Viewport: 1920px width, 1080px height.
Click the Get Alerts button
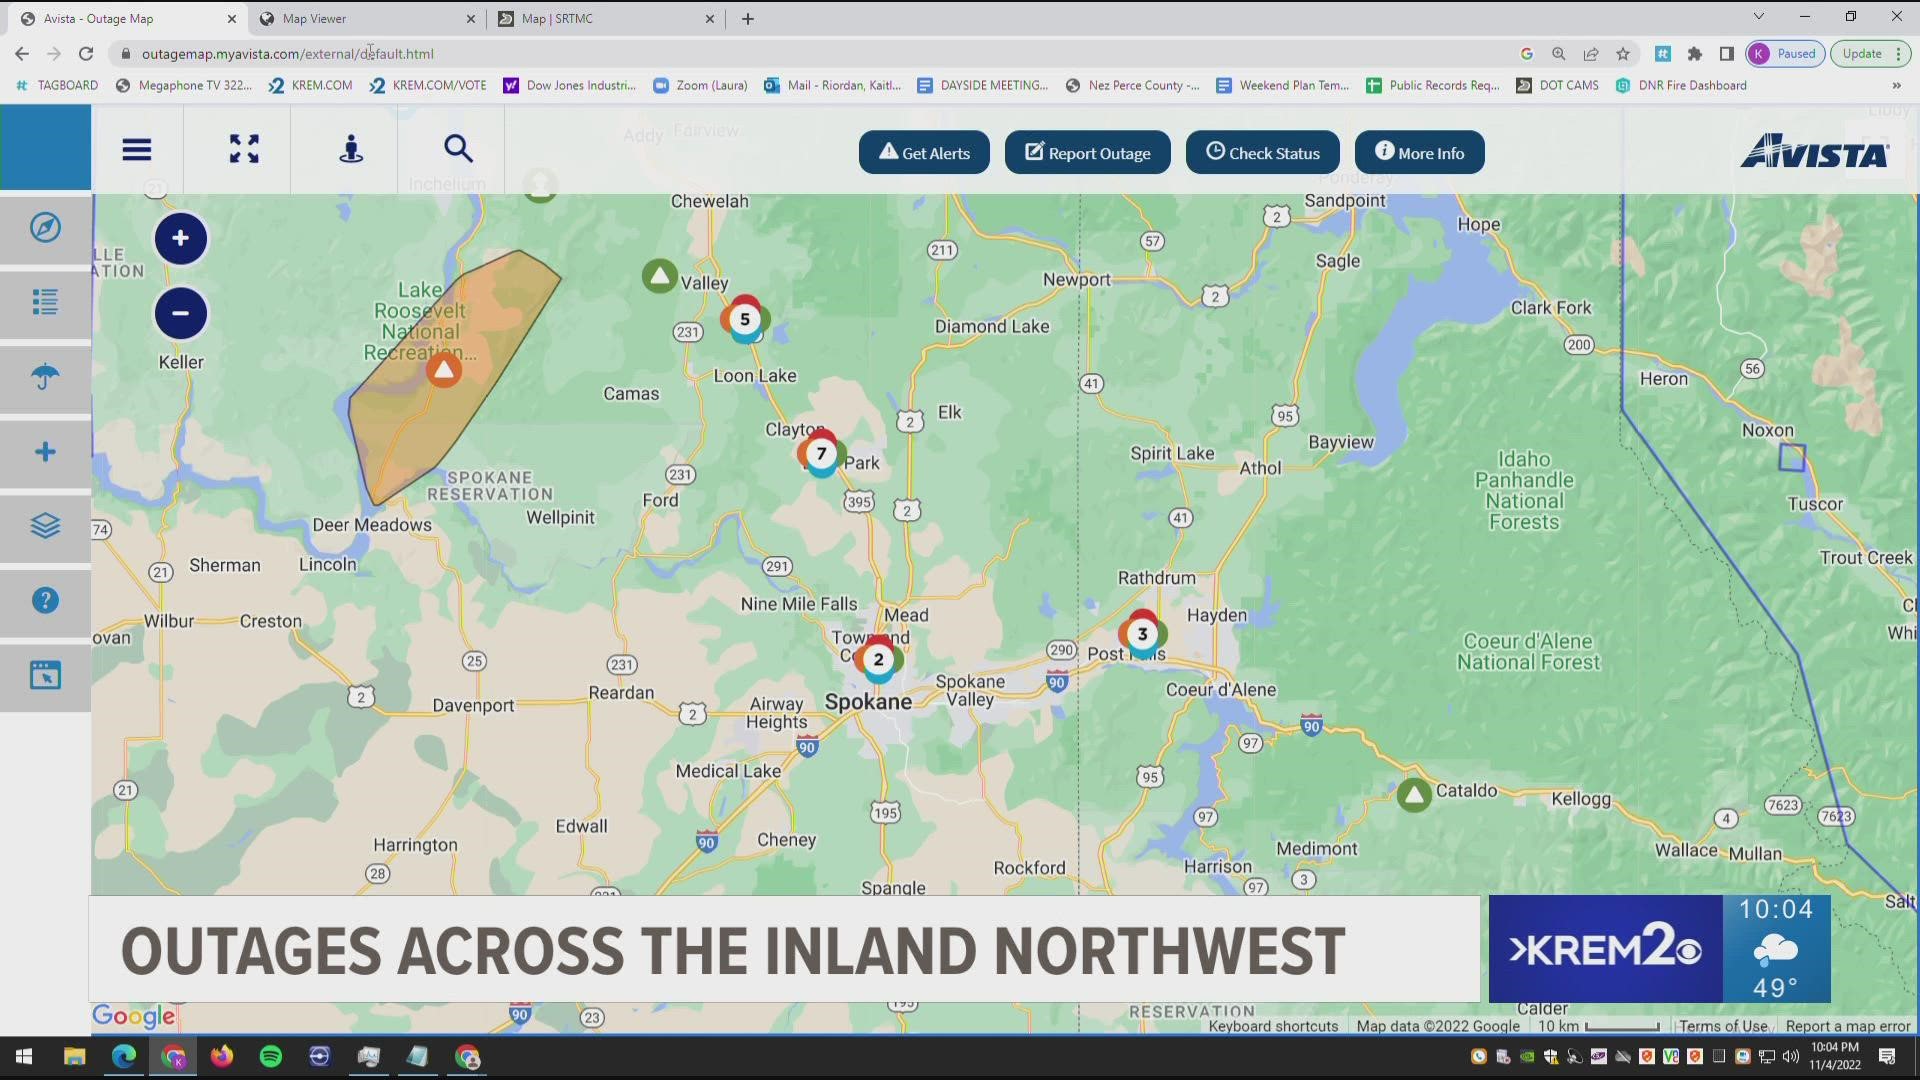(923, 152)
